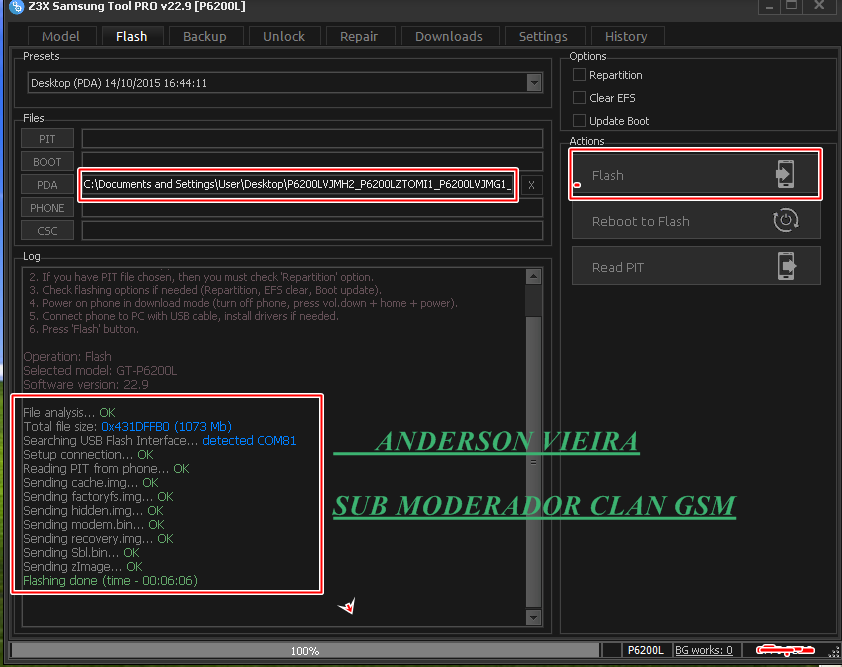Click the Z3X application icon in title bar
The width and height of the screenshot is (842, 667).
click(17, 7)
